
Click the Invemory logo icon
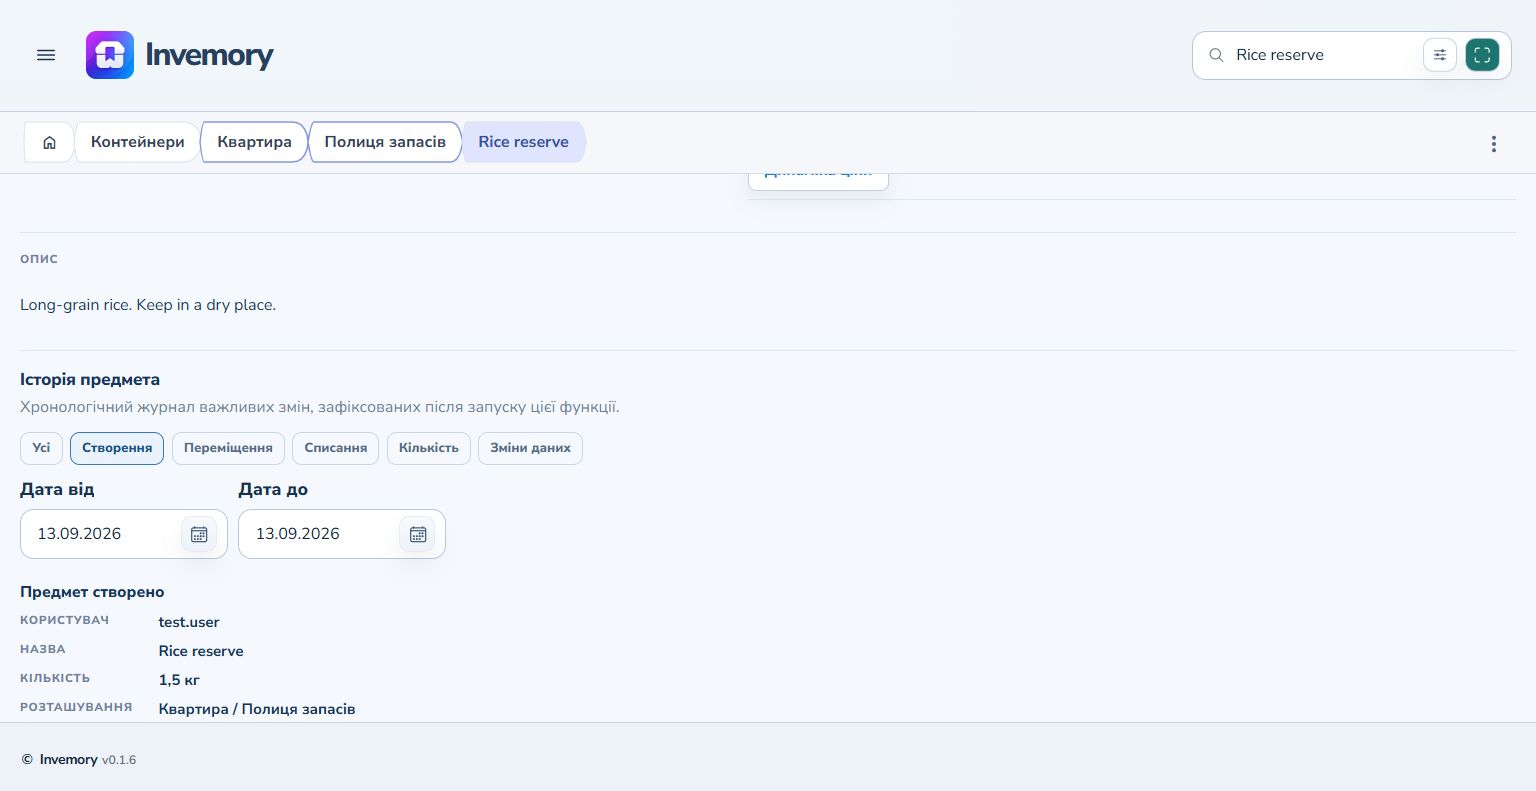[x=110, y=55]
